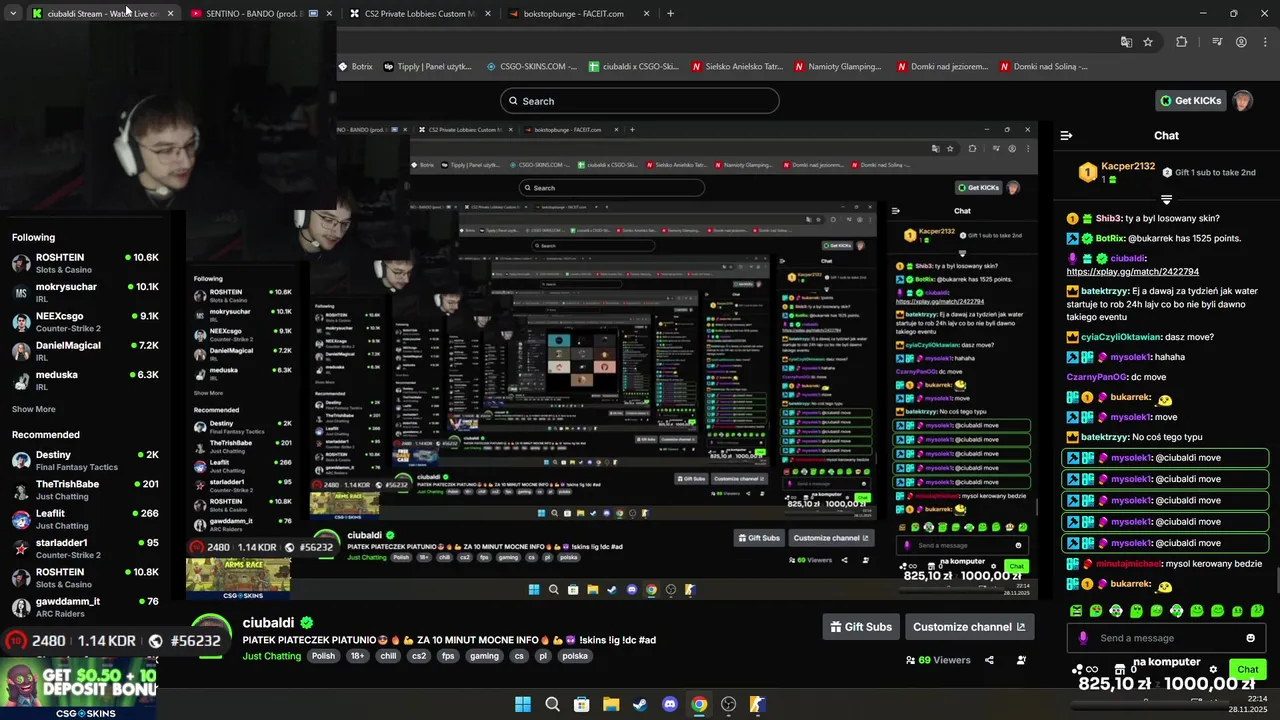Click the share icon beside the viewer count
The width and height of the screenshot is (1280, 720).
pos(989,660)
